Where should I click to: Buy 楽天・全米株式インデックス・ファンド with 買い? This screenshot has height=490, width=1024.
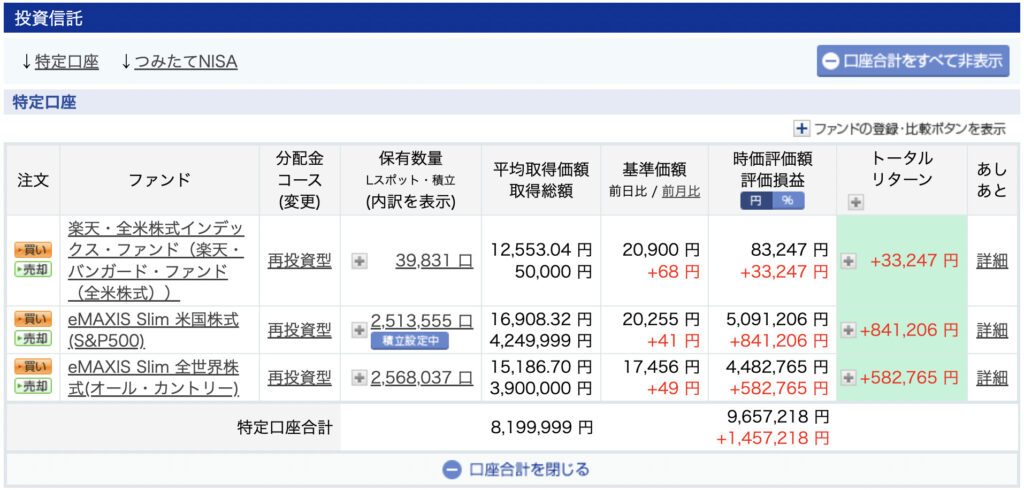pyautogui.click(x=33, y=250)
